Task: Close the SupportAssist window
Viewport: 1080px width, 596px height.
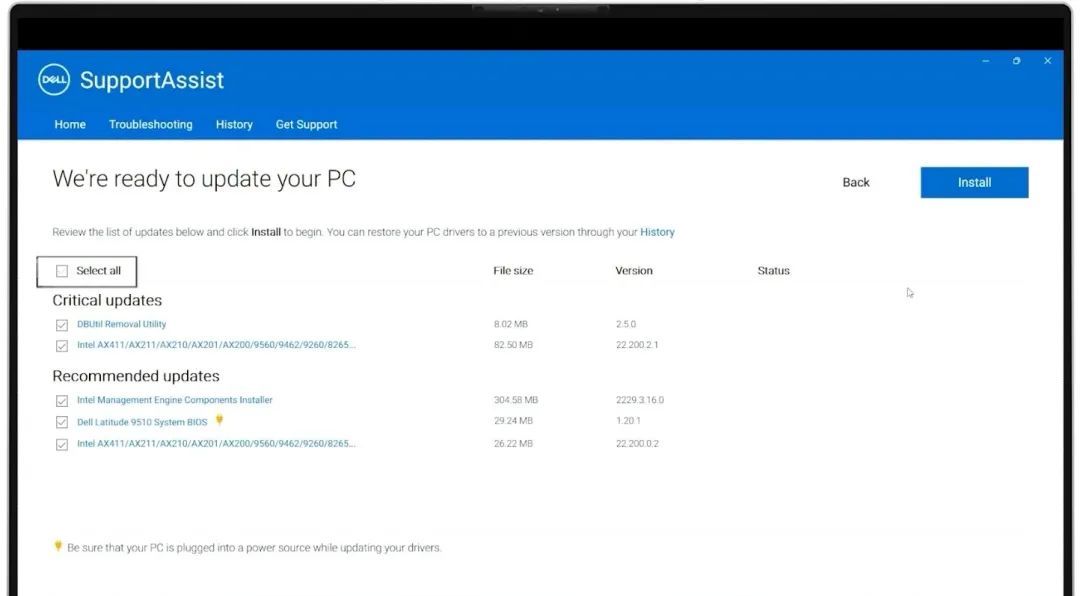Action: pyautogui.click(x=1048, y=61)
